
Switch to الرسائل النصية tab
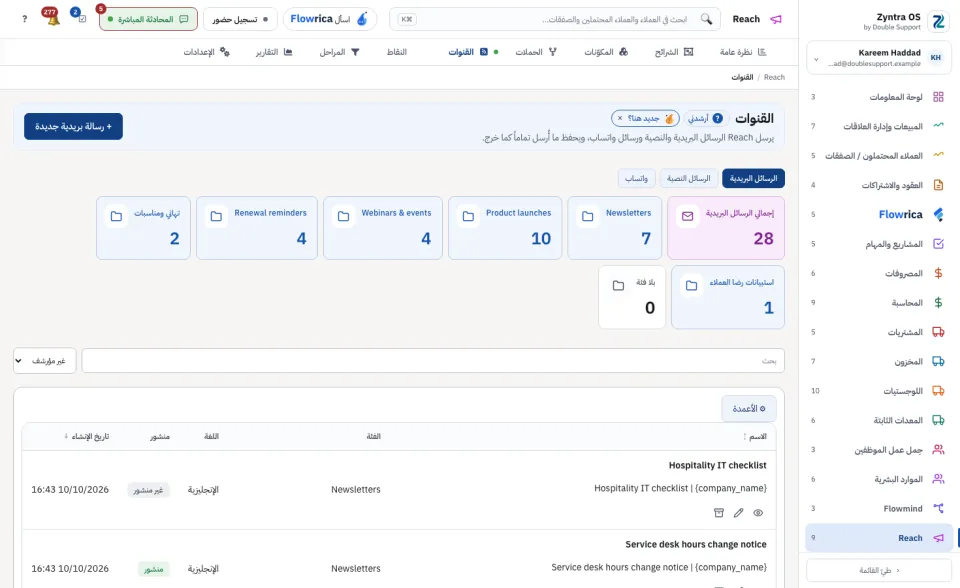688,178
